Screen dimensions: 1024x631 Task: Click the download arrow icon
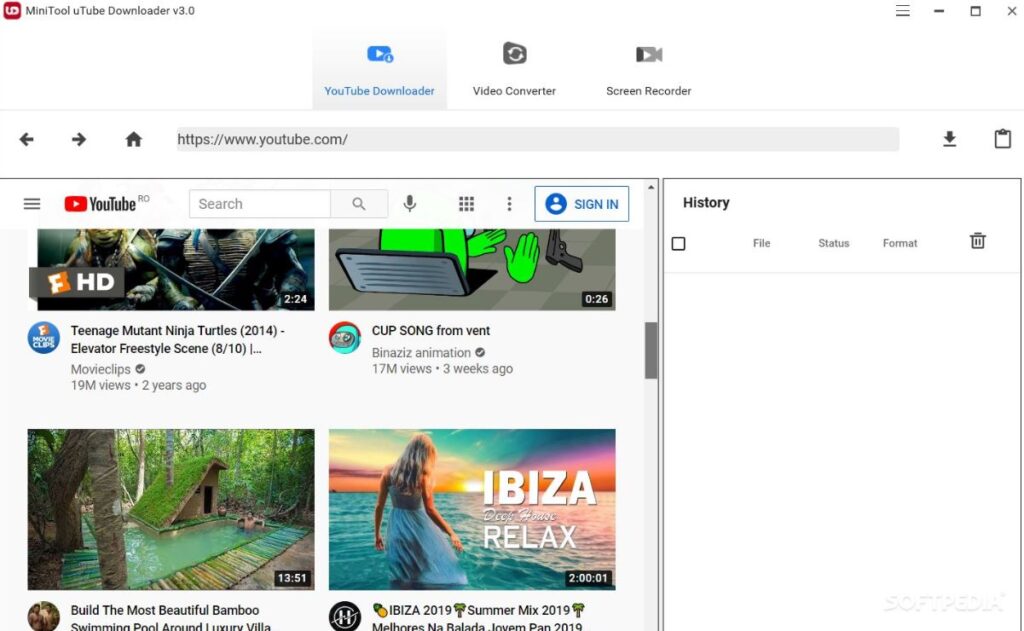(x=949, y=139)
